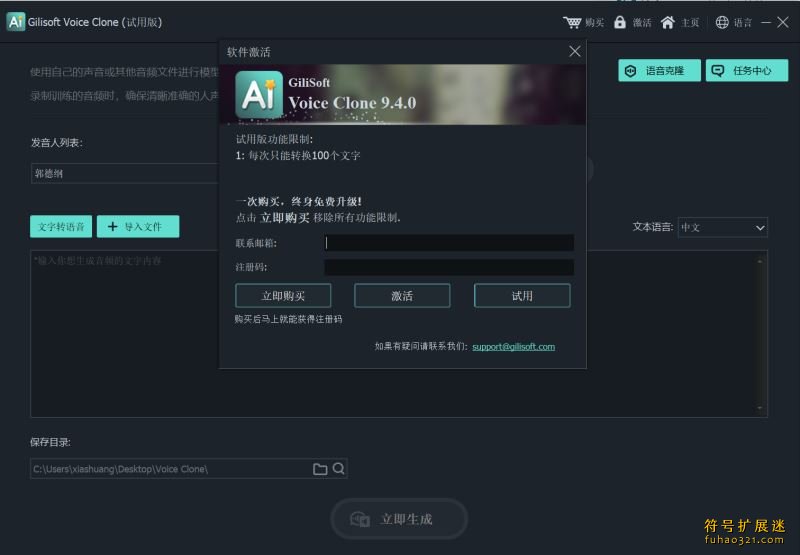Click the magnifier icon beside save path

pyautogui.click(x=338, y=468)
